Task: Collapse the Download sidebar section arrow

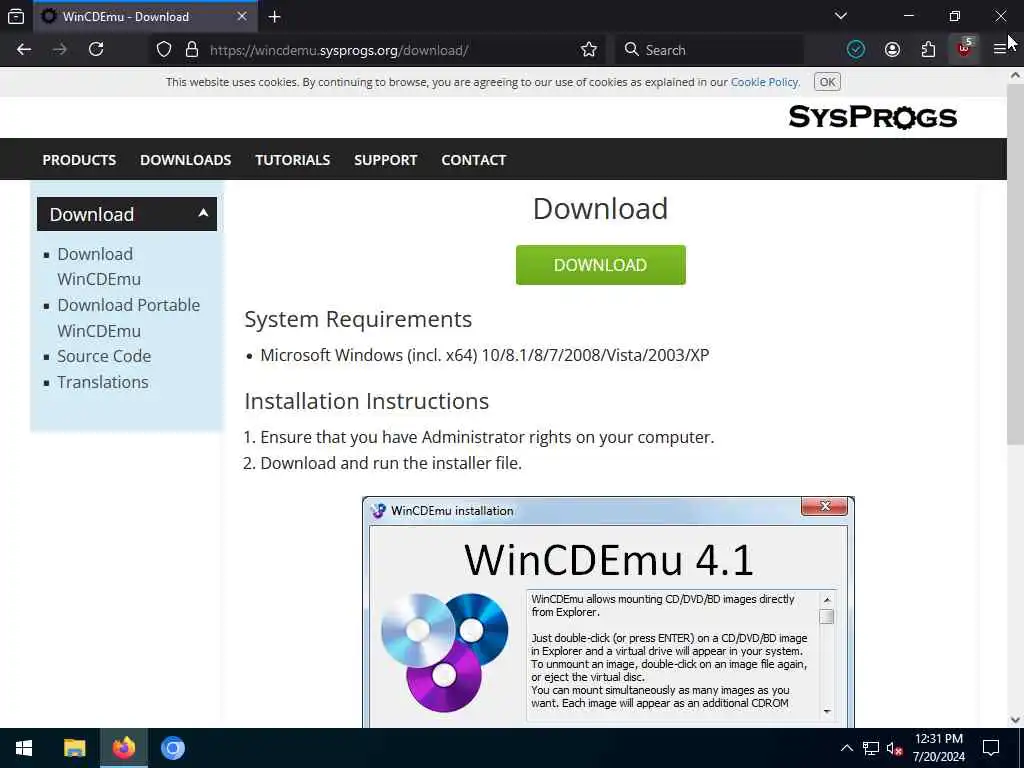Action: (x=203, y=213)
